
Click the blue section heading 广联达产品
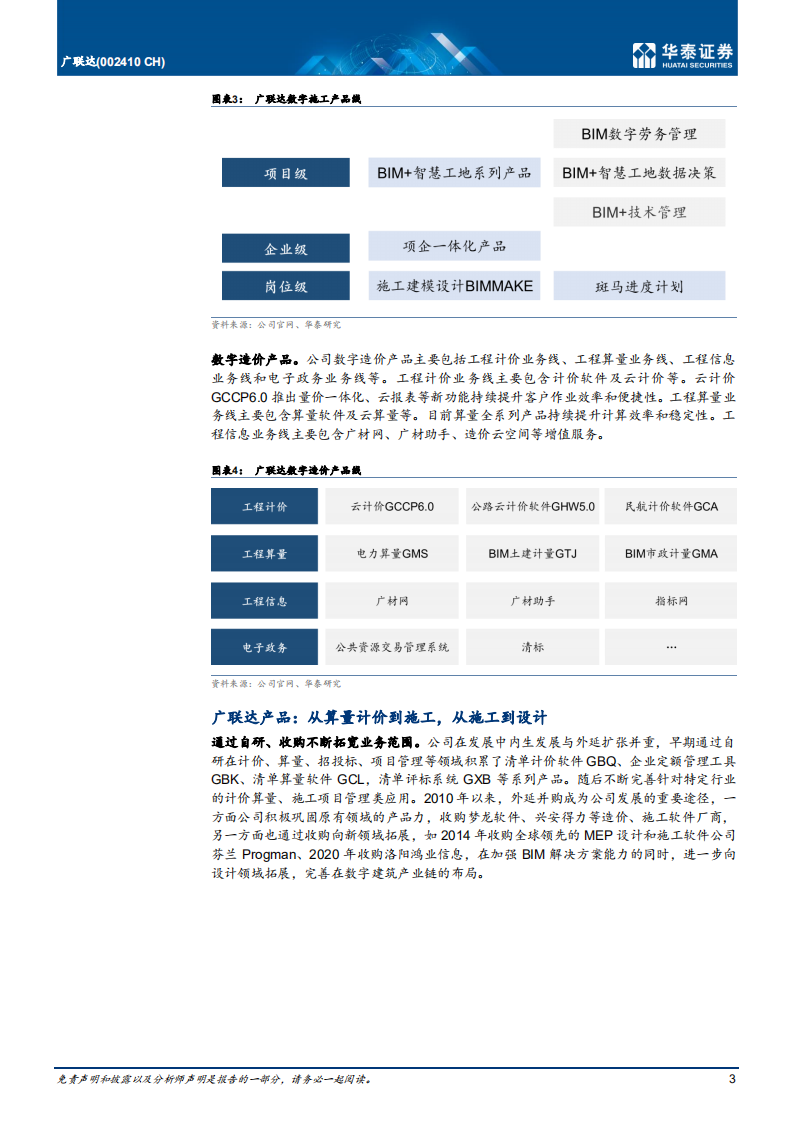pos(379,717)
